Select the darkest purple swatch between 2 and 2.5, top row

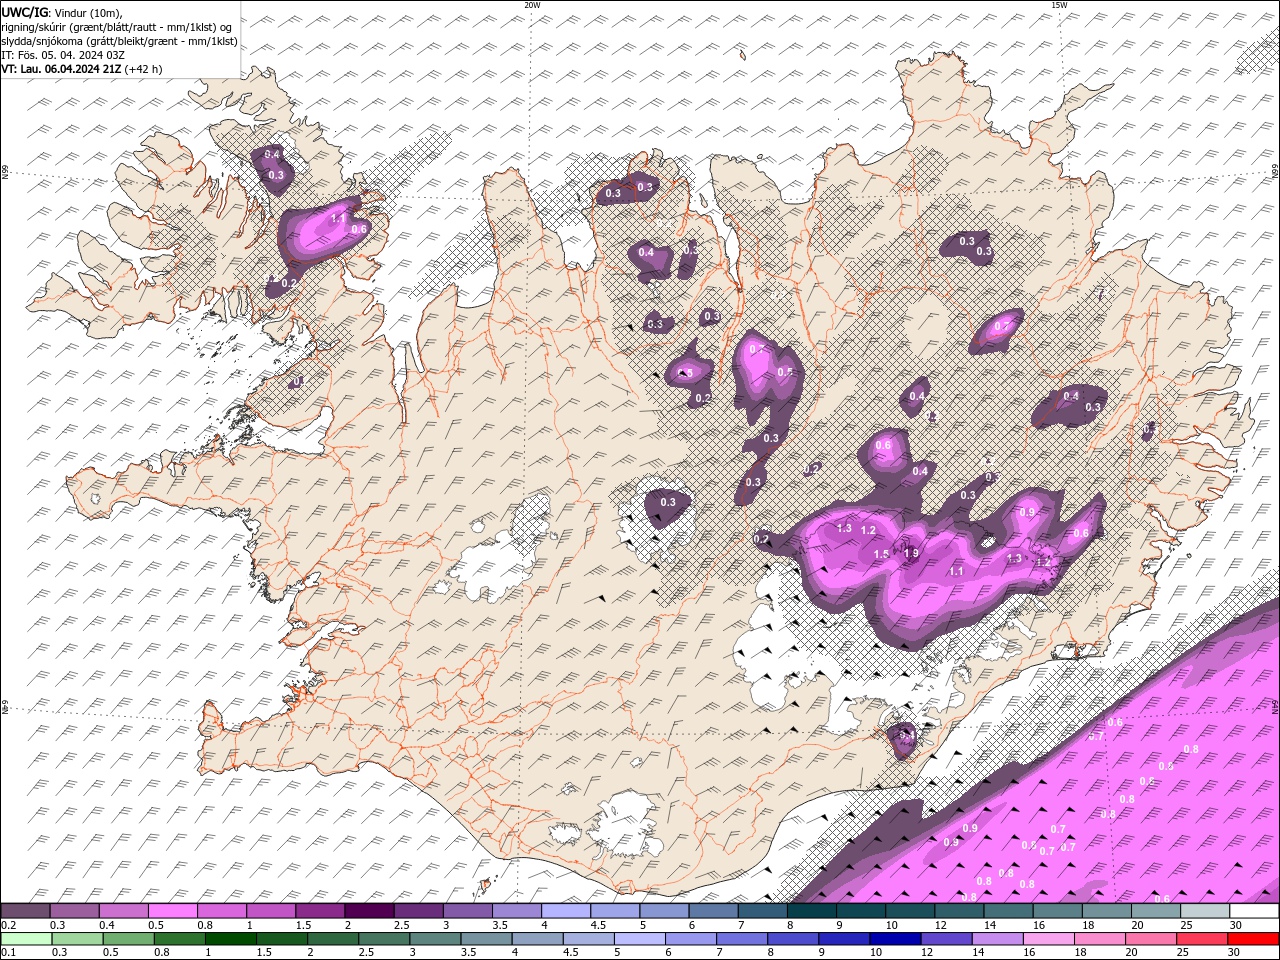(369, 911)
